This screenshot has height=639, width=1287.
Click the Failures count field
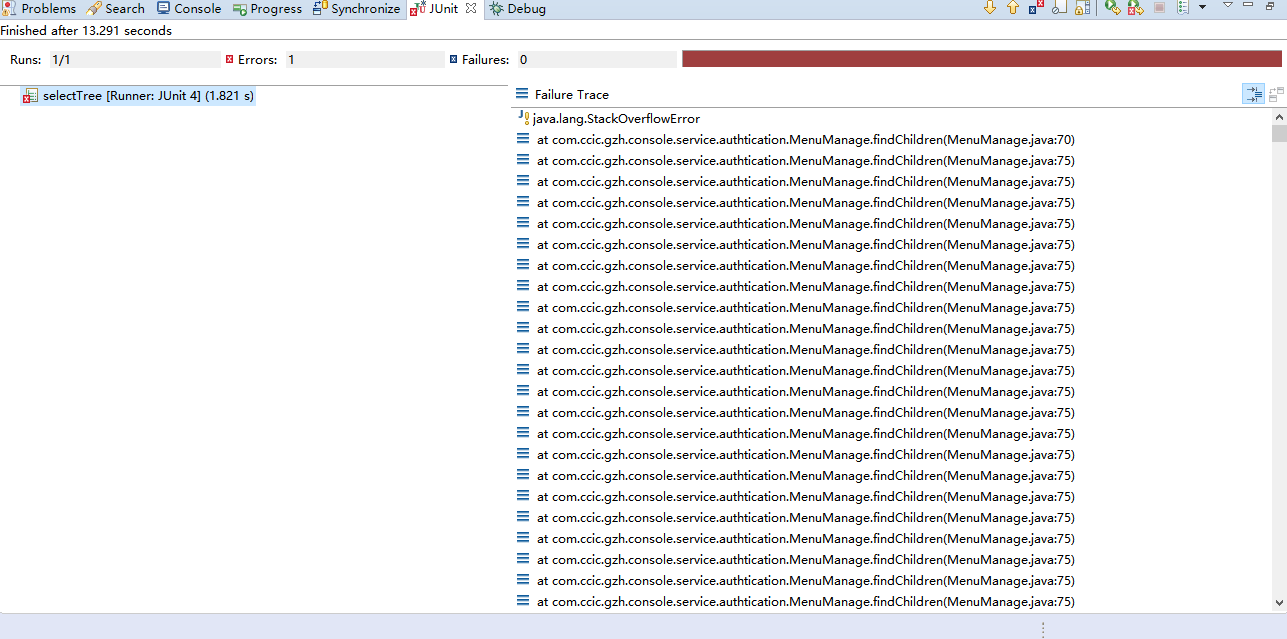(x=597, y=60)
